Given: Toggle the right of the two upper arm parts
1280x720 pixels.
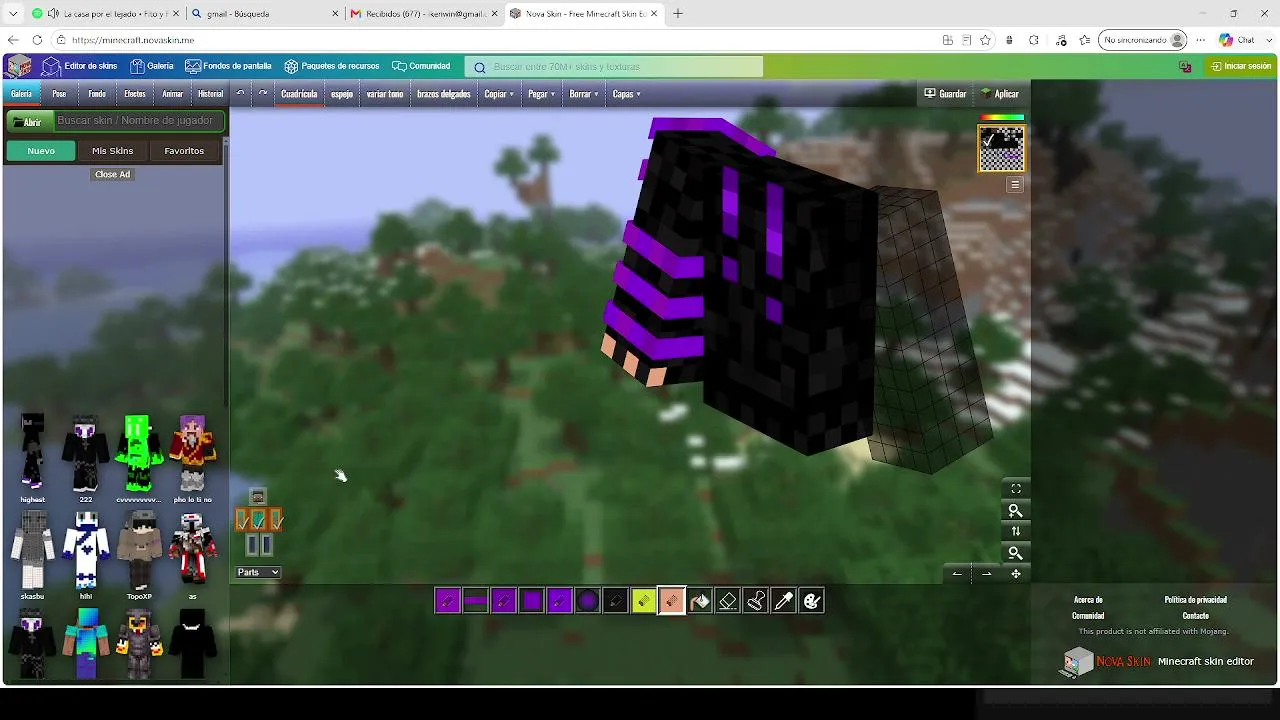Looking at the screenshot, I should [276, 520].
